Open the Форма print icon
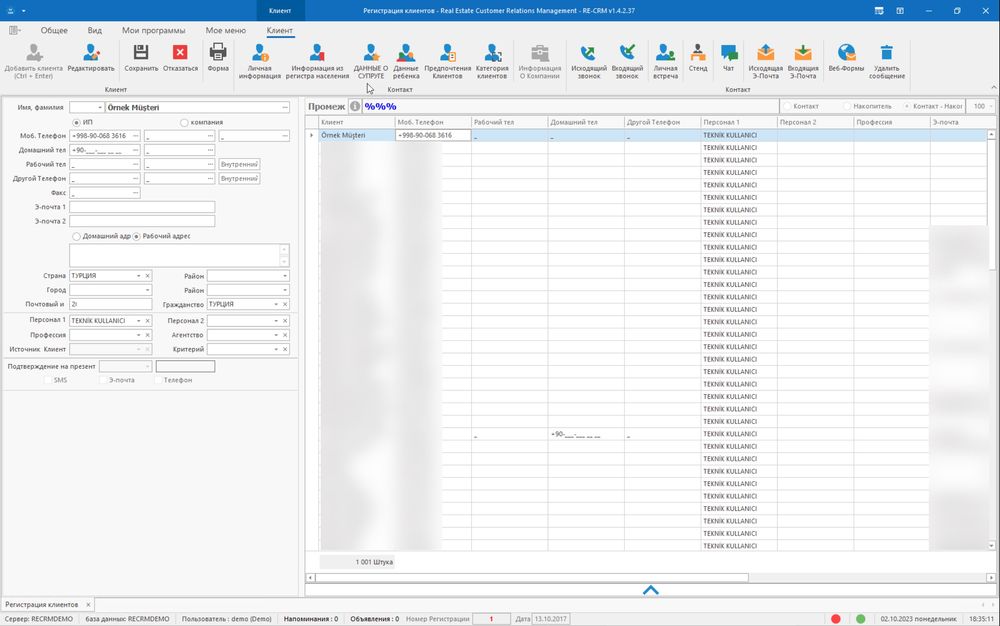The width and height of the screenshot is (1000, 626). (218, 53)
